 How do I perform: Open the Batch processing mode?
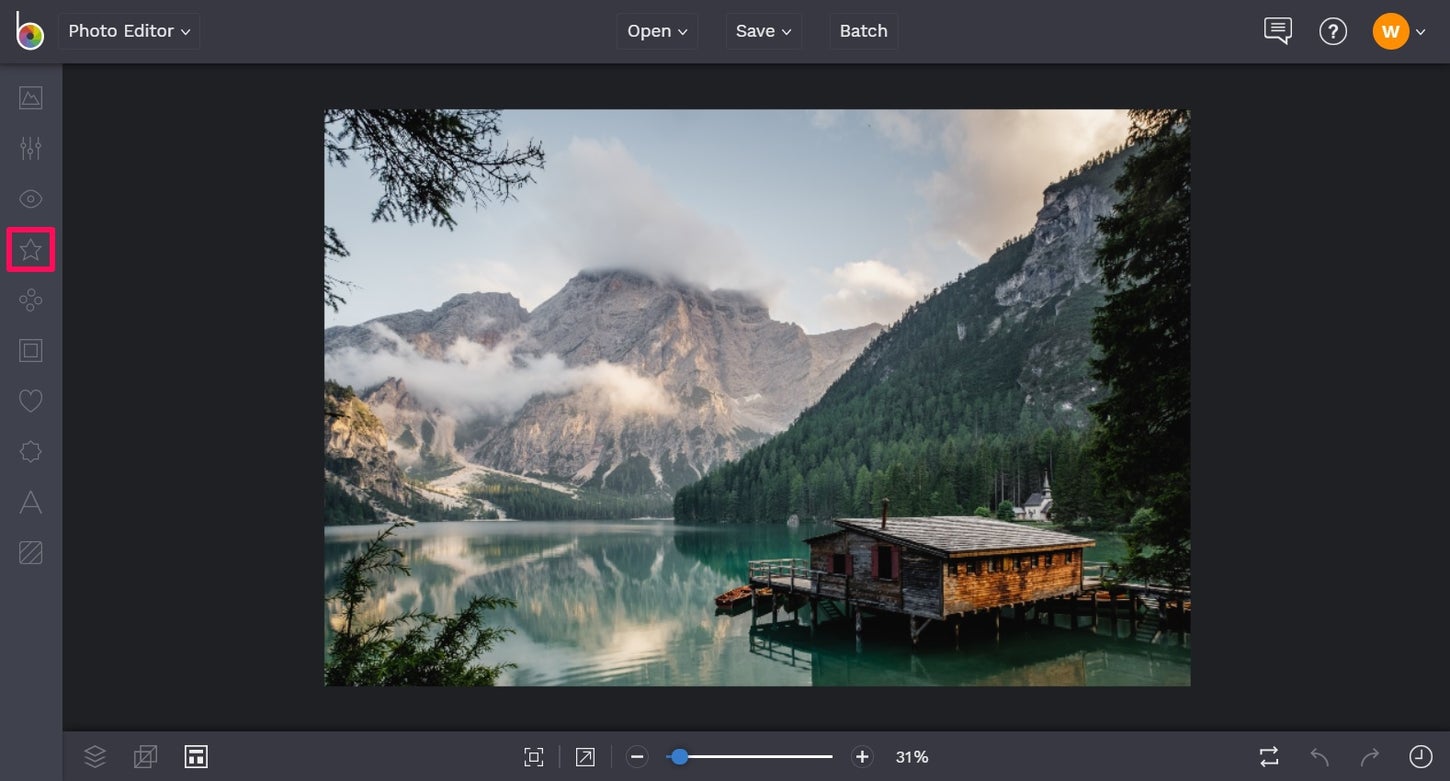863,30
